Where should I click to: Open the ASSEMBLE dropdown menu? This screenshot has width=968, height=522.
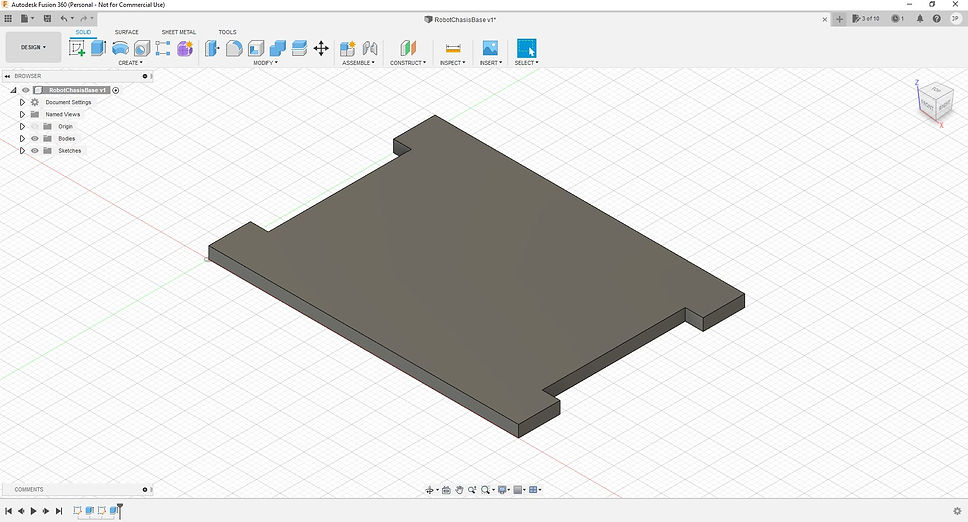click(x=358, y=63)
